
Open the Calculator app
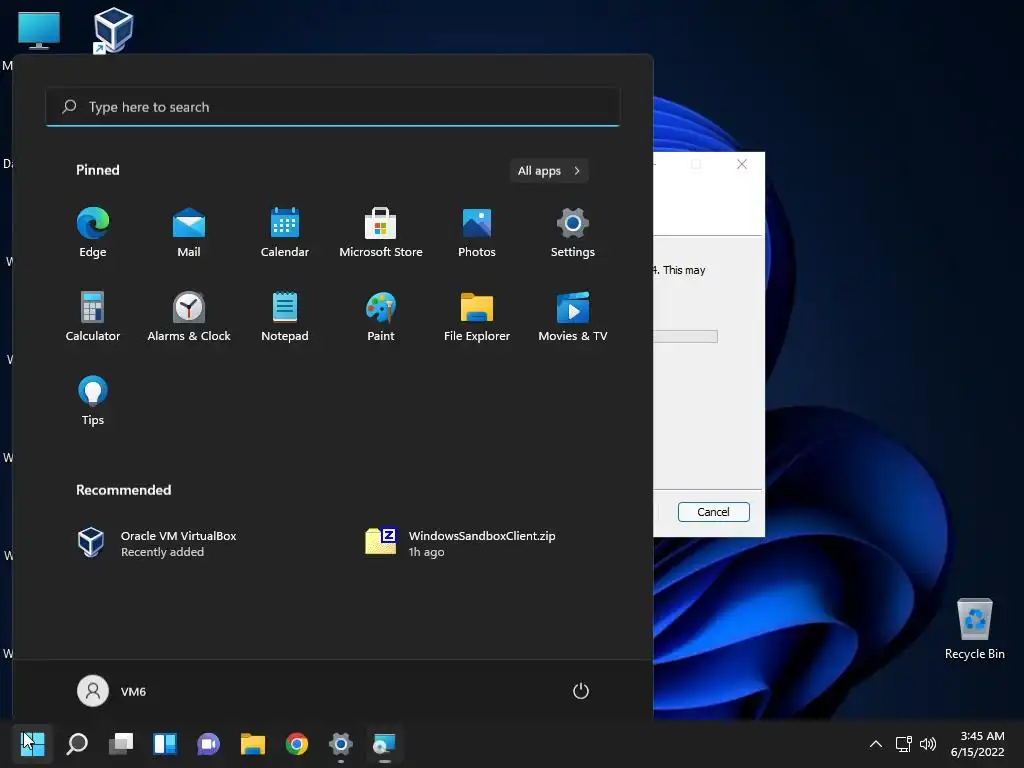pyautogui.click(x=93, y=317)
